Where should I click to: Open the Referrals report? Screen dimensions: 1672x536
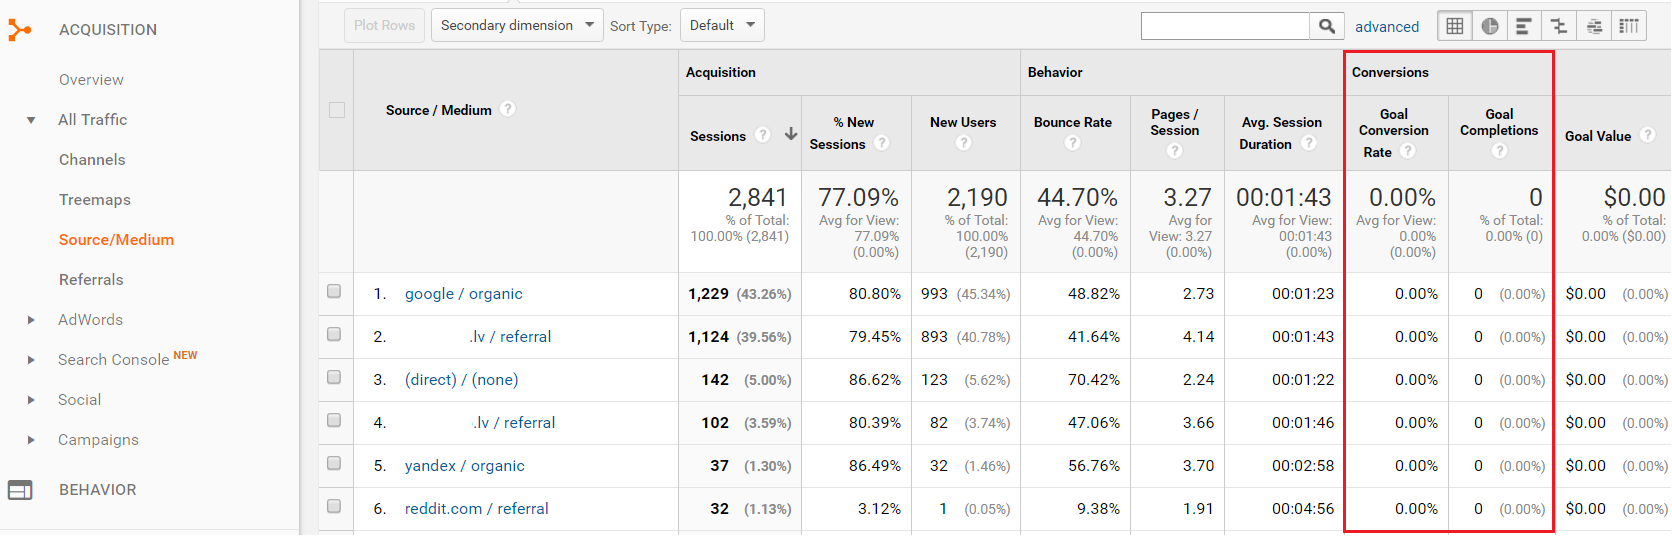coord(91,280)
